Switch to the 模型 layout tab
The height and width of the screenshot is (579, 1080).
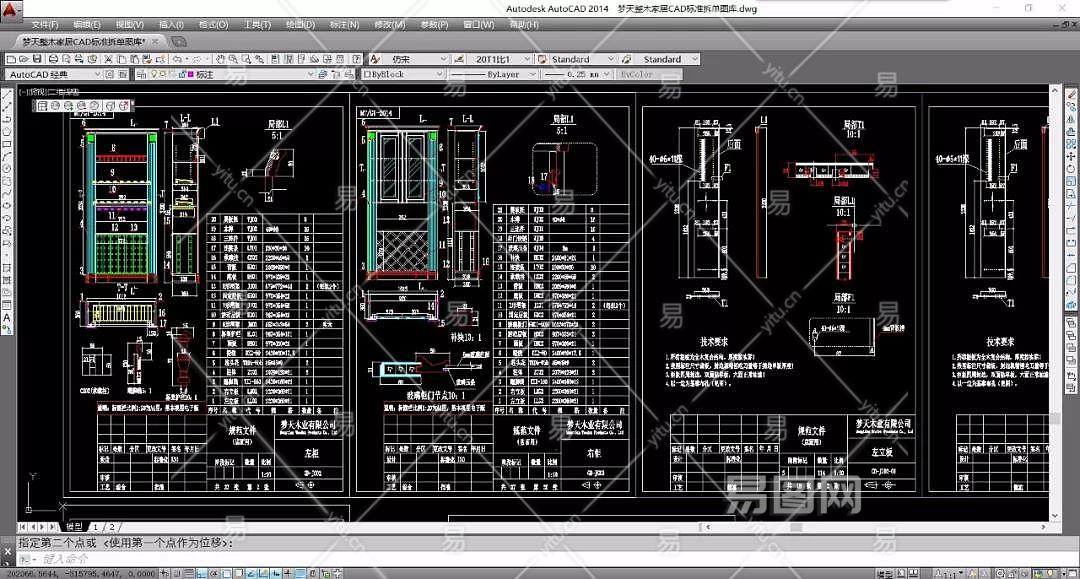coord(75,526)
